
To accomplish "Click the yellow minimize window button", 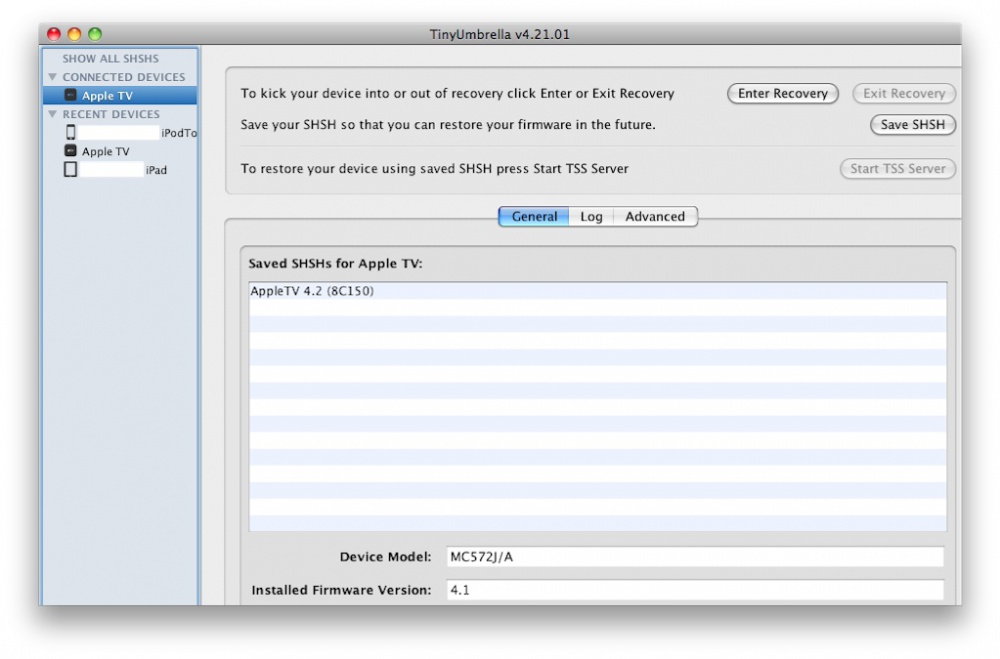I will coord(75,34).
